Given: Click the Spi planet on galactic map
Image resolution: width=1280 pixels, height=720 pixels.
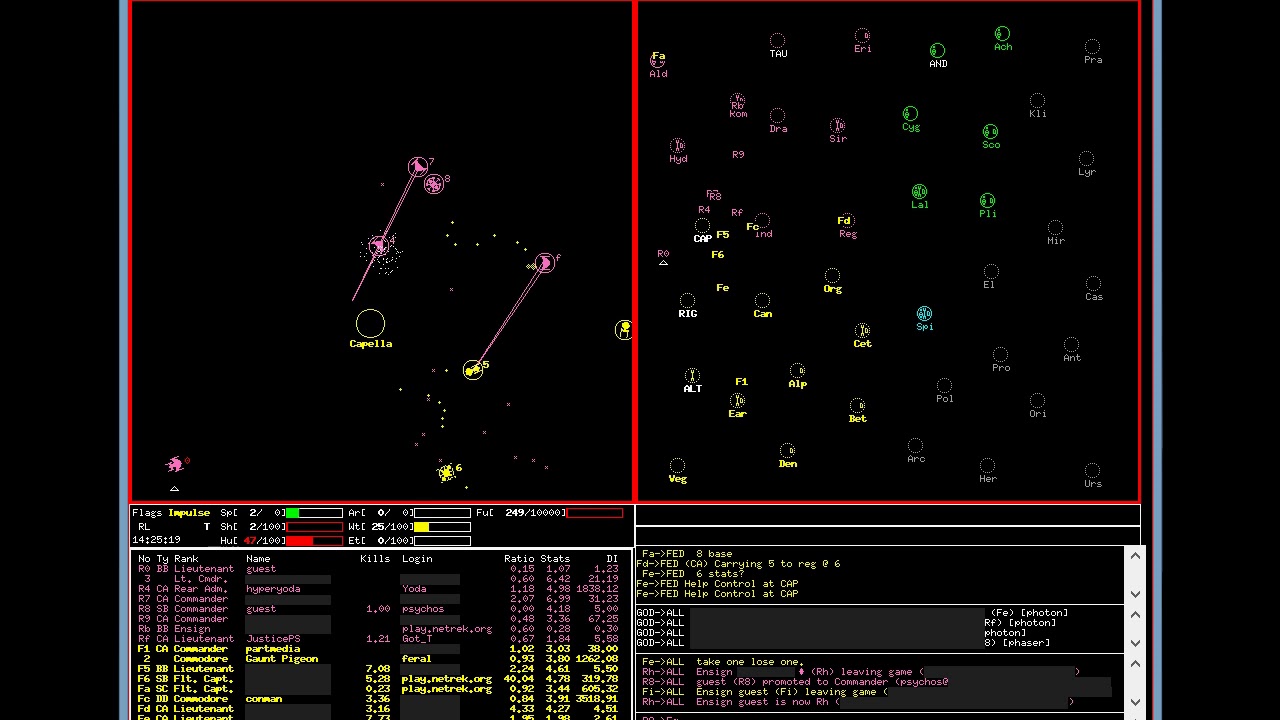Looking at the screenshot, I should [x=924, y=314].
